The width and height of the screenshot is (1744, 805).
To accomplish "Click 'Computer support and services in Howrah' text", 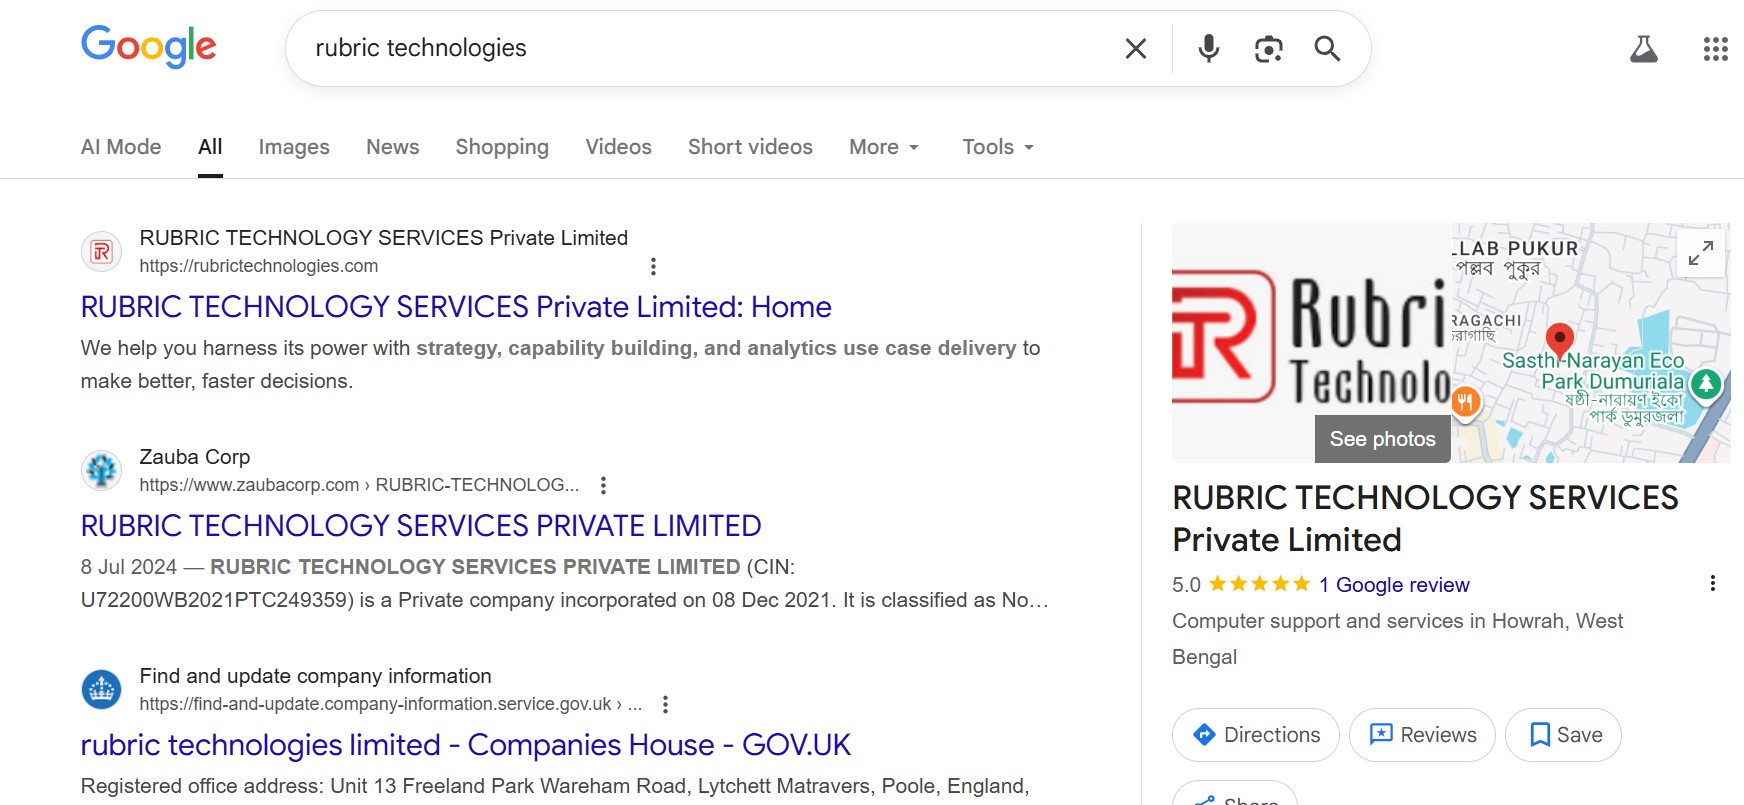I will pos(1397,639).
